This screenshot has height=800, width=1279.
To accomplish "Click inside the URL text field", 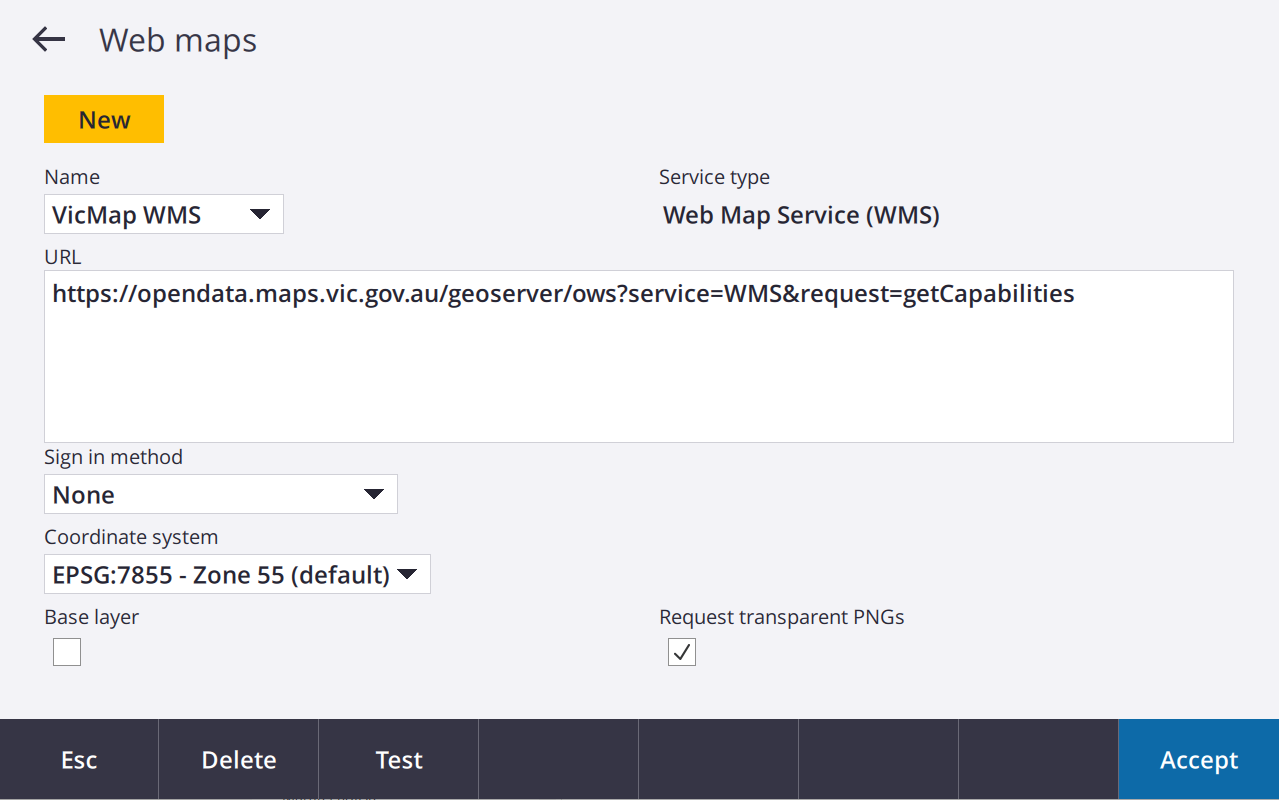I will [x=638, y=356].
